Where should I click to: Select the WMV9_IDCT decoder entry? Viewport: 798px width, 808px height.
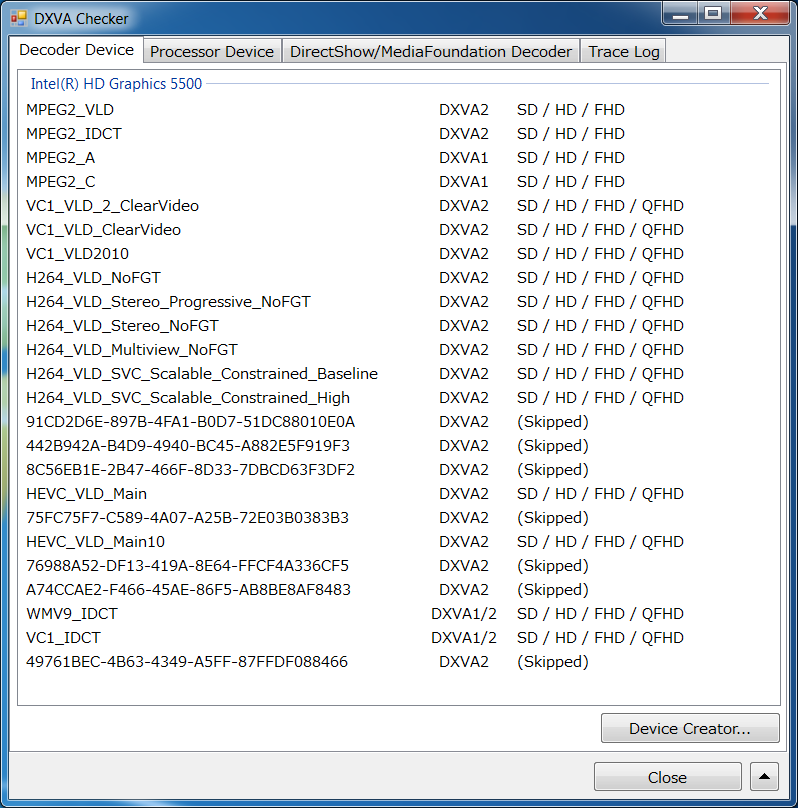point(72,614)
